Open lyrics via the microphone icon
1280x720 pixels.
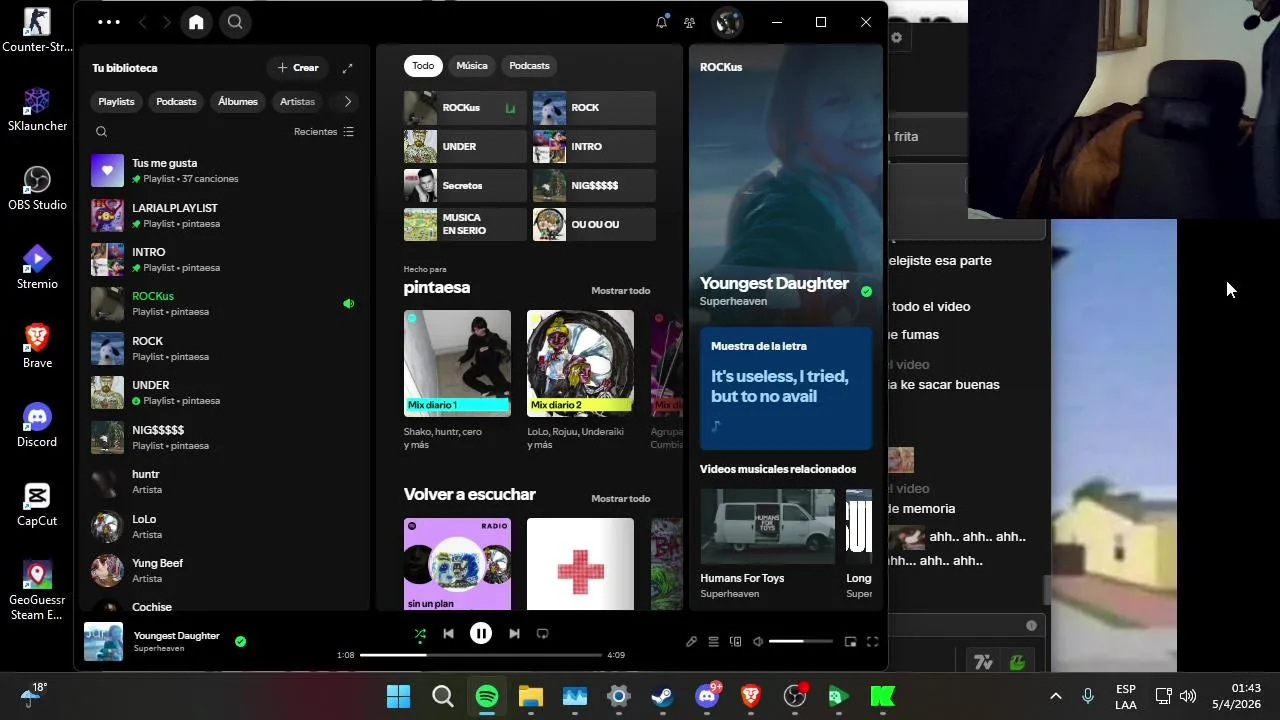[691, 642]
